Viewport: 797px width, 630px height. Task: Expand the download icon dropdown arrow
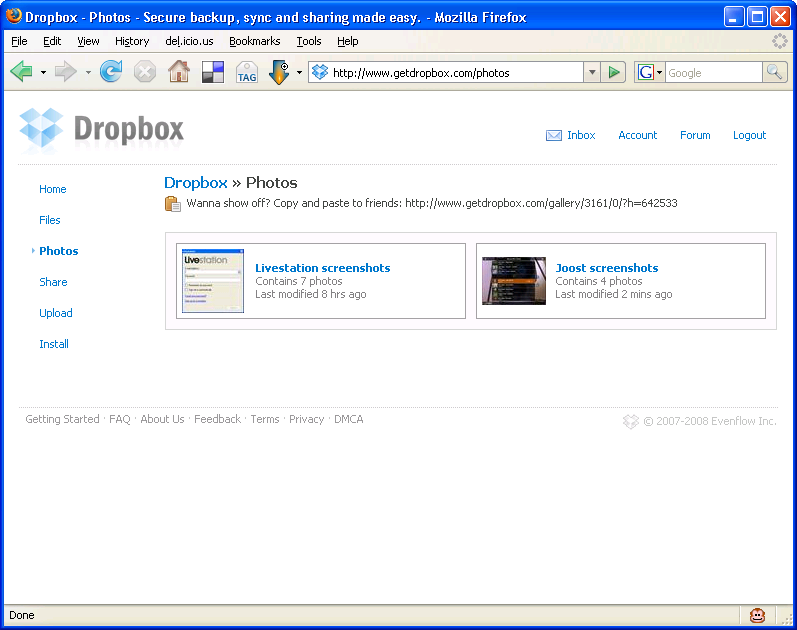[299, 72]
